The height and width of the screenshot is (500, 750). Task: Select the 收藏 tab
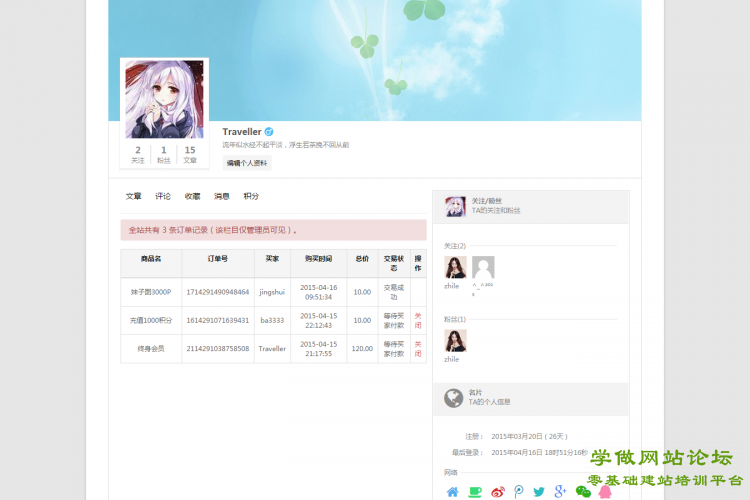[x=192, y=197]
